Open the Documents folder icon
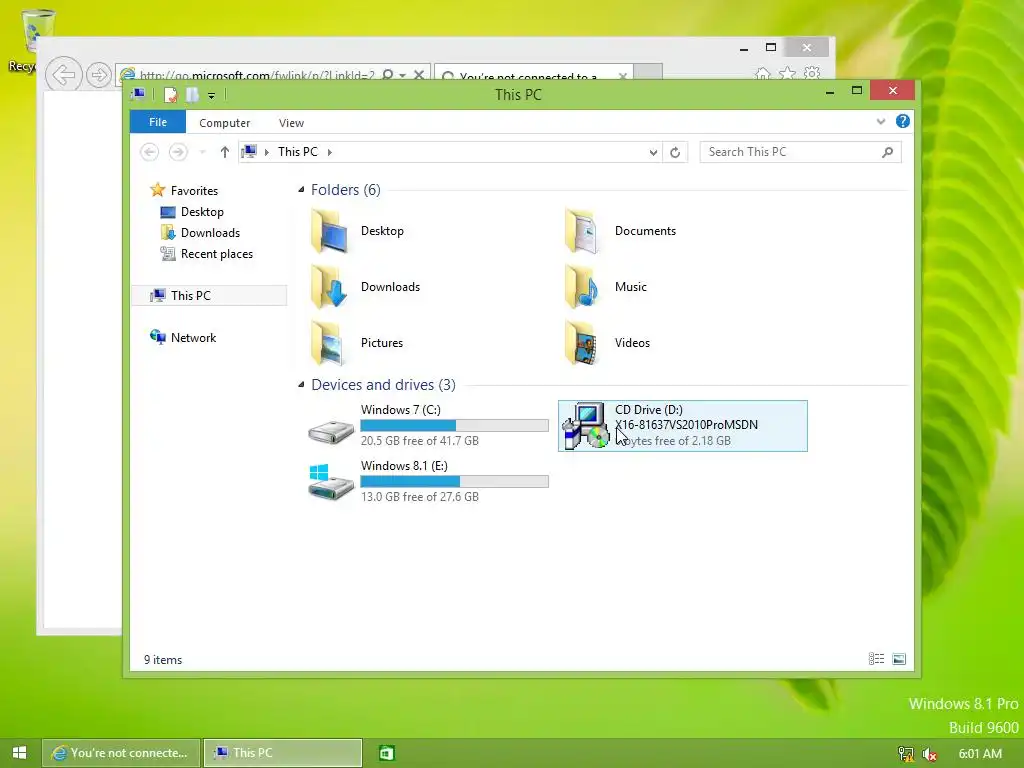The image size is (1024, 768). point(583,231)
